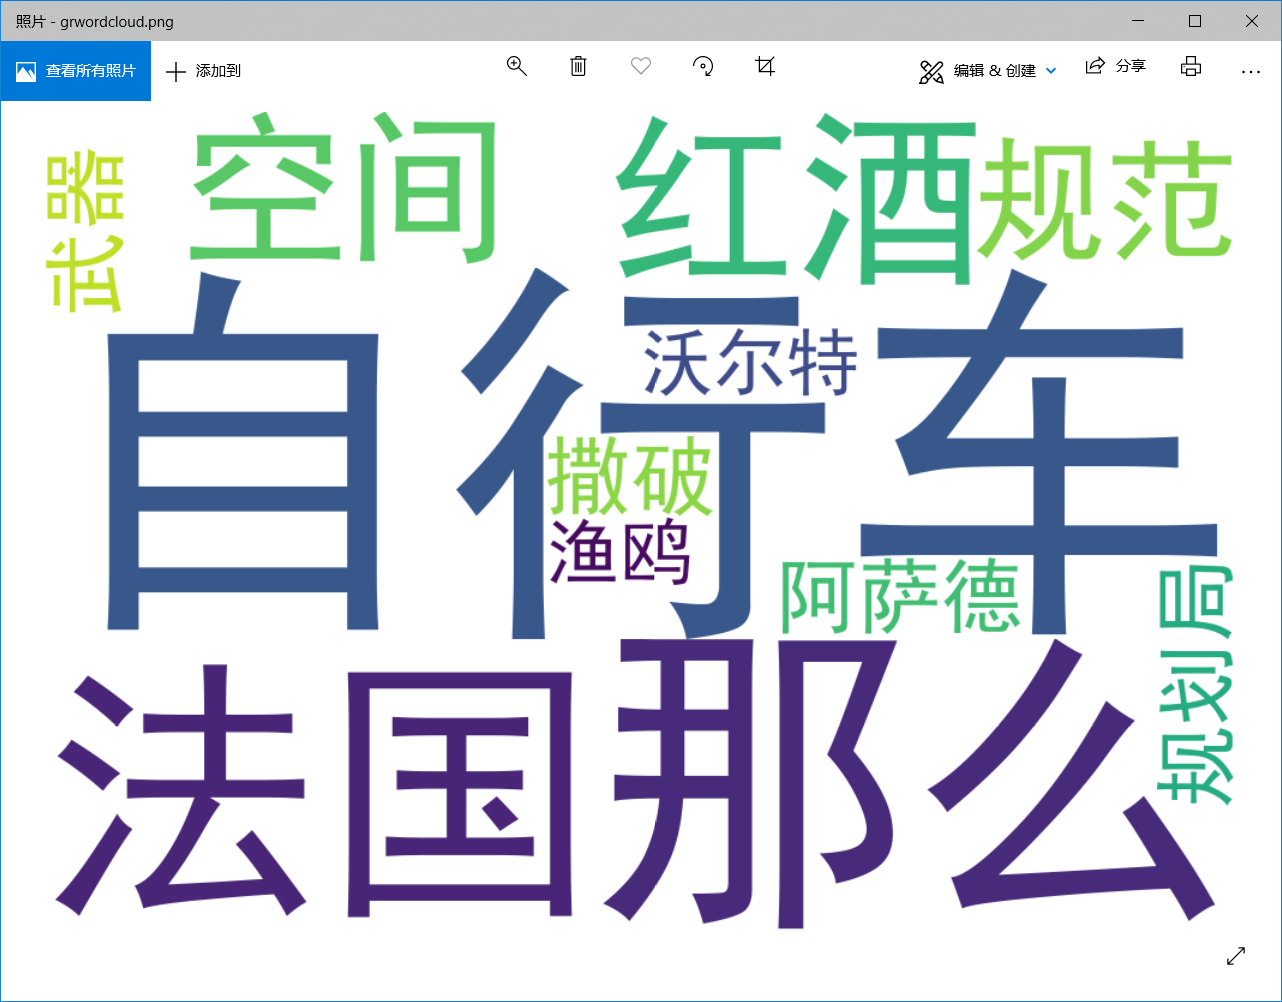Viewport: 1282px width, 1002px height.
Task: Minimize the Photos window
Action: [1138, 21]
